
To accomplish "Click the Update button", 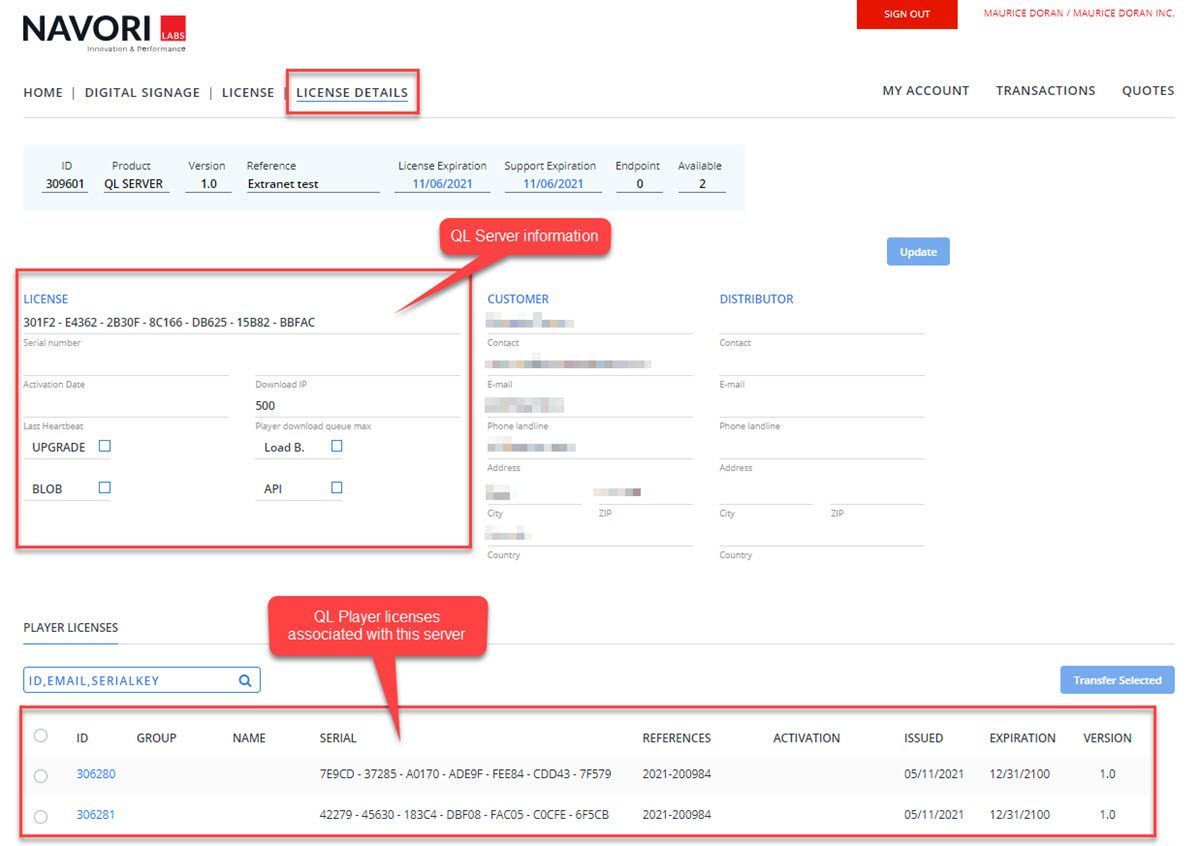I will tap(918, 252).
